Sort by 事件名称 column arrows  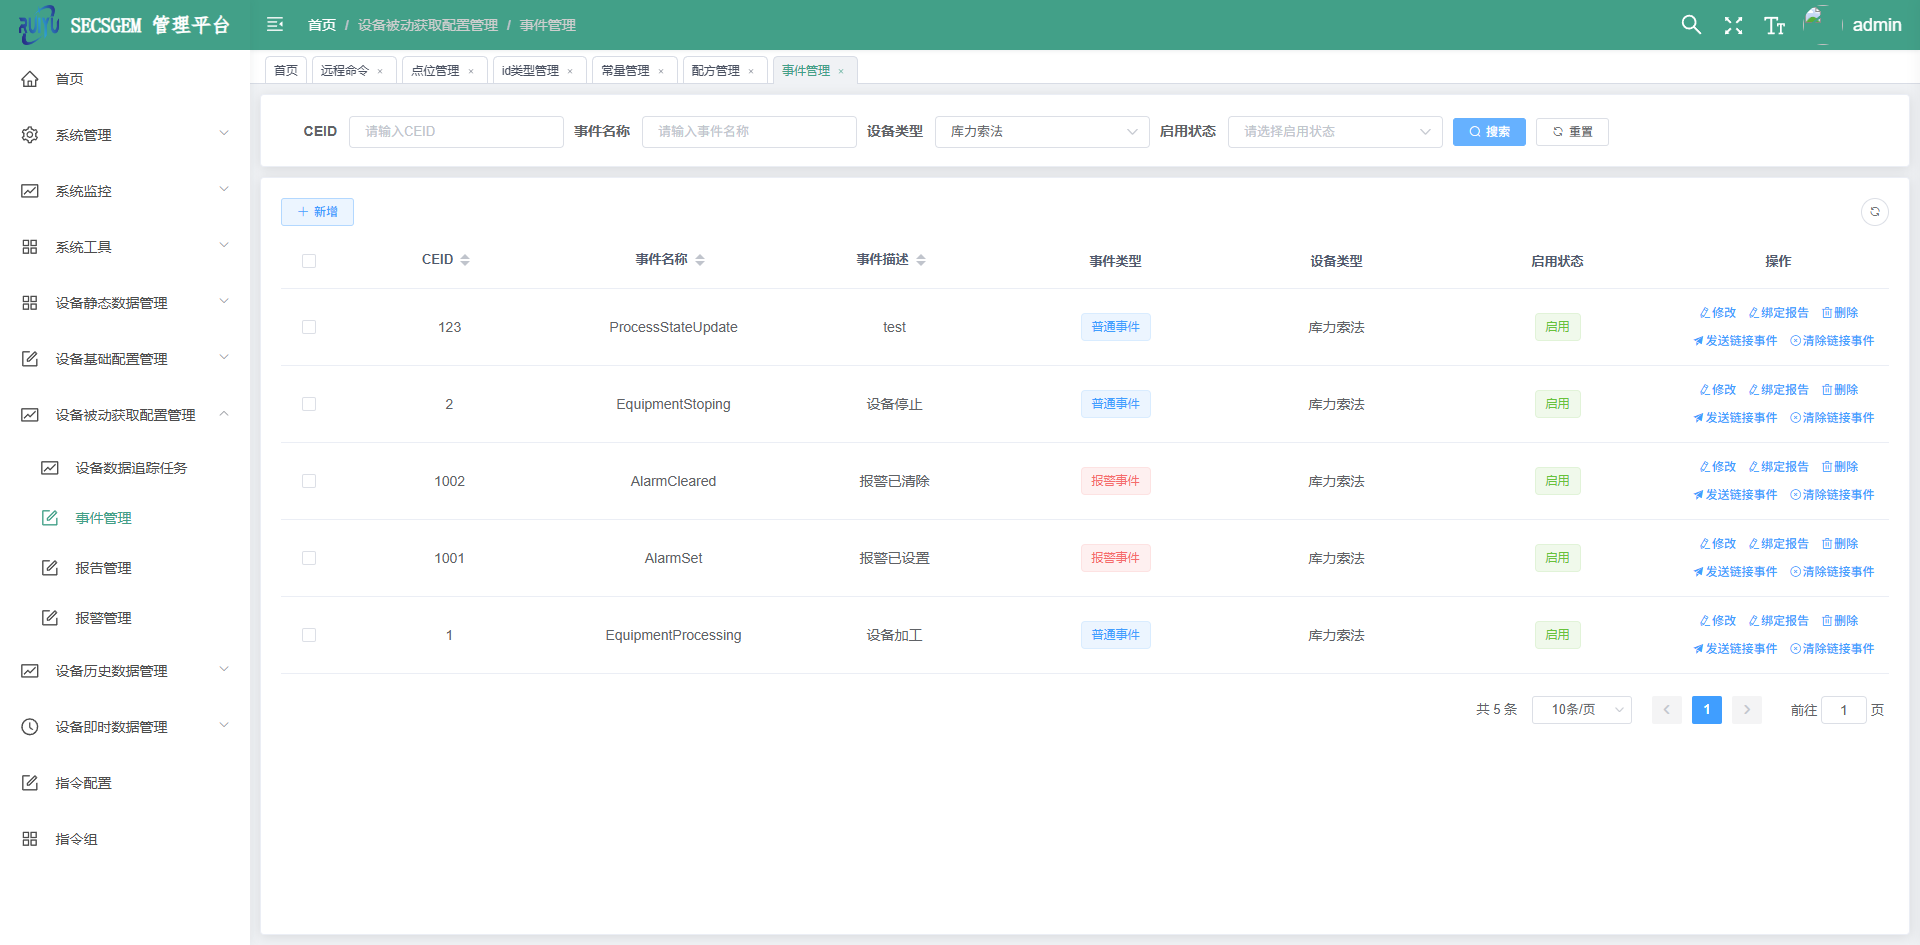(700, 260)
